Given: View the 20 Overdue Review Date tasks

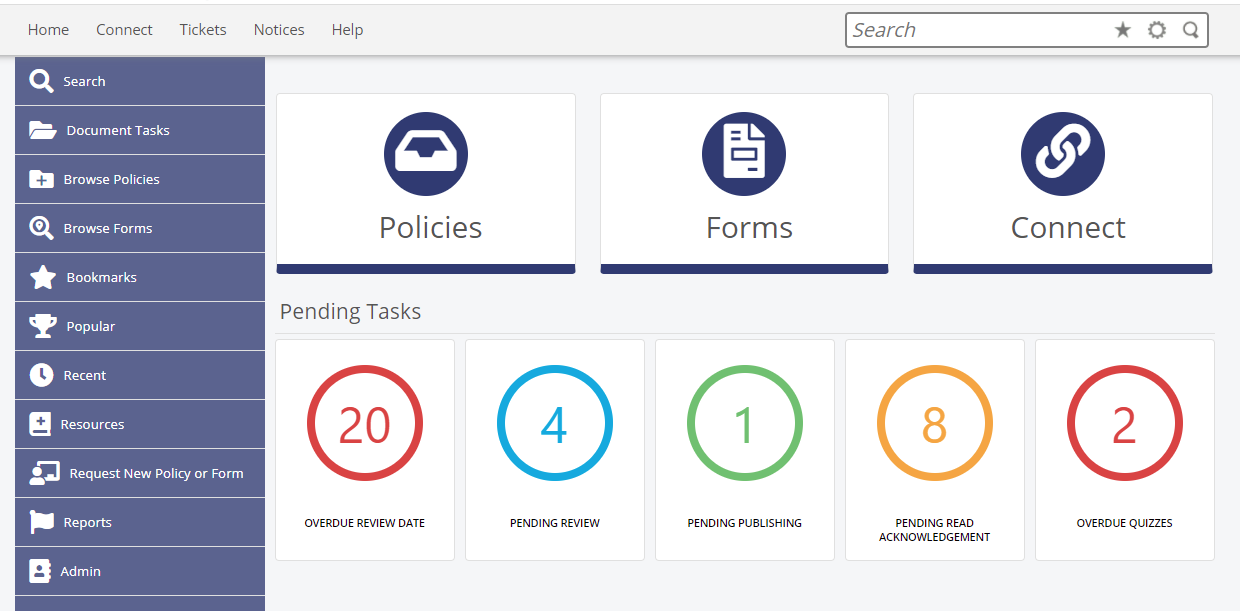Looking at the screenshot, I should click(x=364, y=449).
